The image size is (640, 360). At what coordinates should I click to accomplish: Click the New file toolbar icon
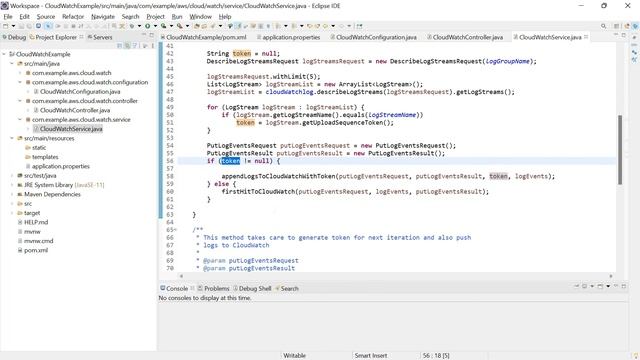click(x=5, y=26)
